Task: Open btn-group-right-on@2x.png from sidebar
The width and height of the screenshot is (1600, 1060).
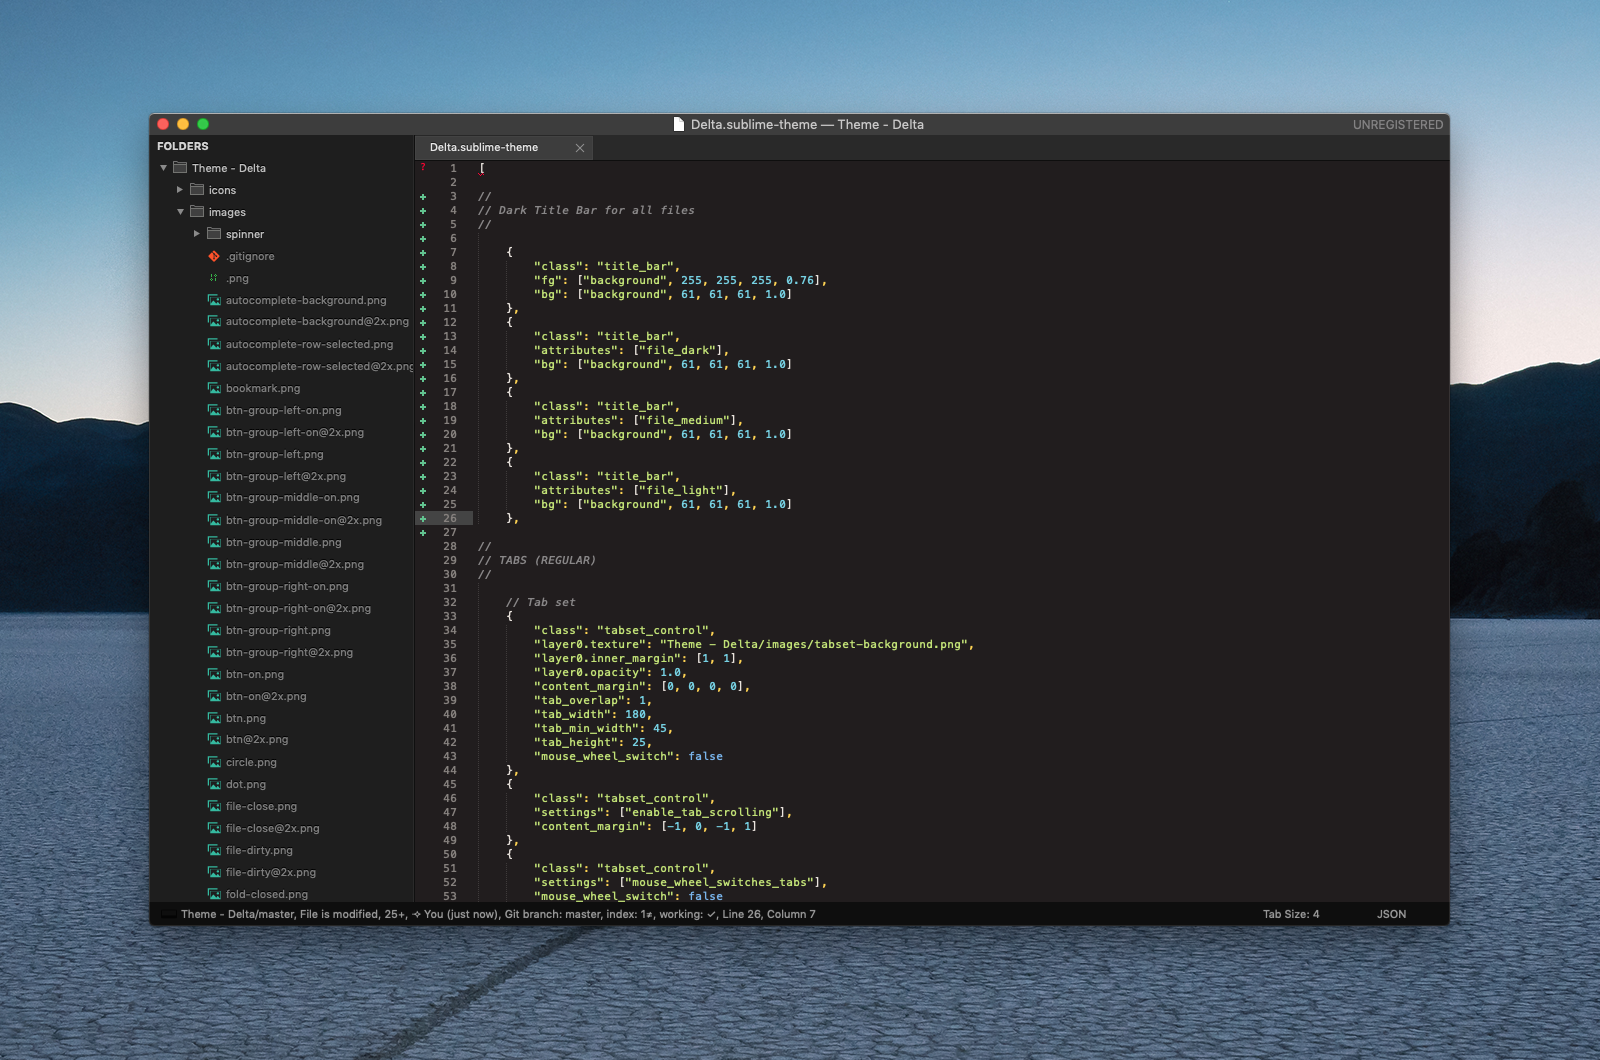Action: [298, 608]
